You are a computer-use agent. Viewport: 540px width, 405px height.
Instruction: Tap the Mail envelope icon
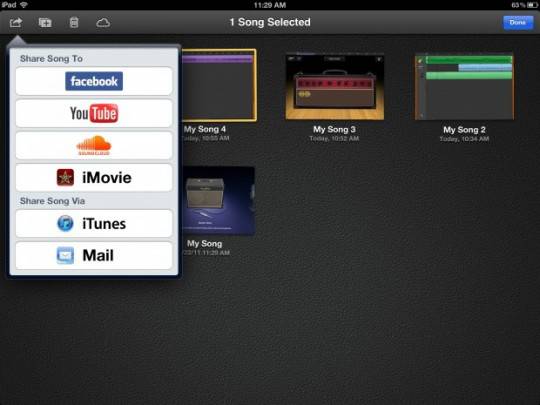(65, 256)
